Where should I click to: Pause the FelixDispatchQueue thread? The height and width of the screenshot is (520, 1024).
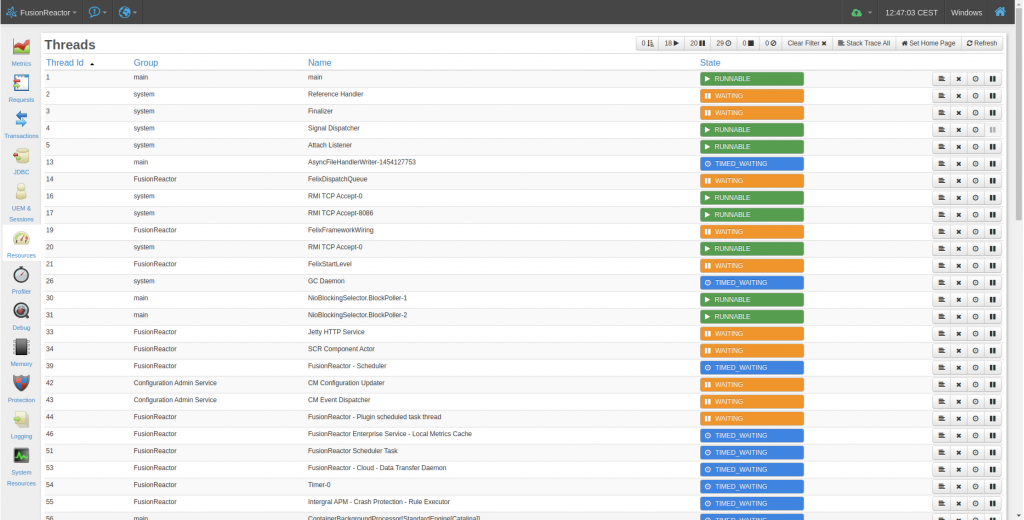[993, 181]
